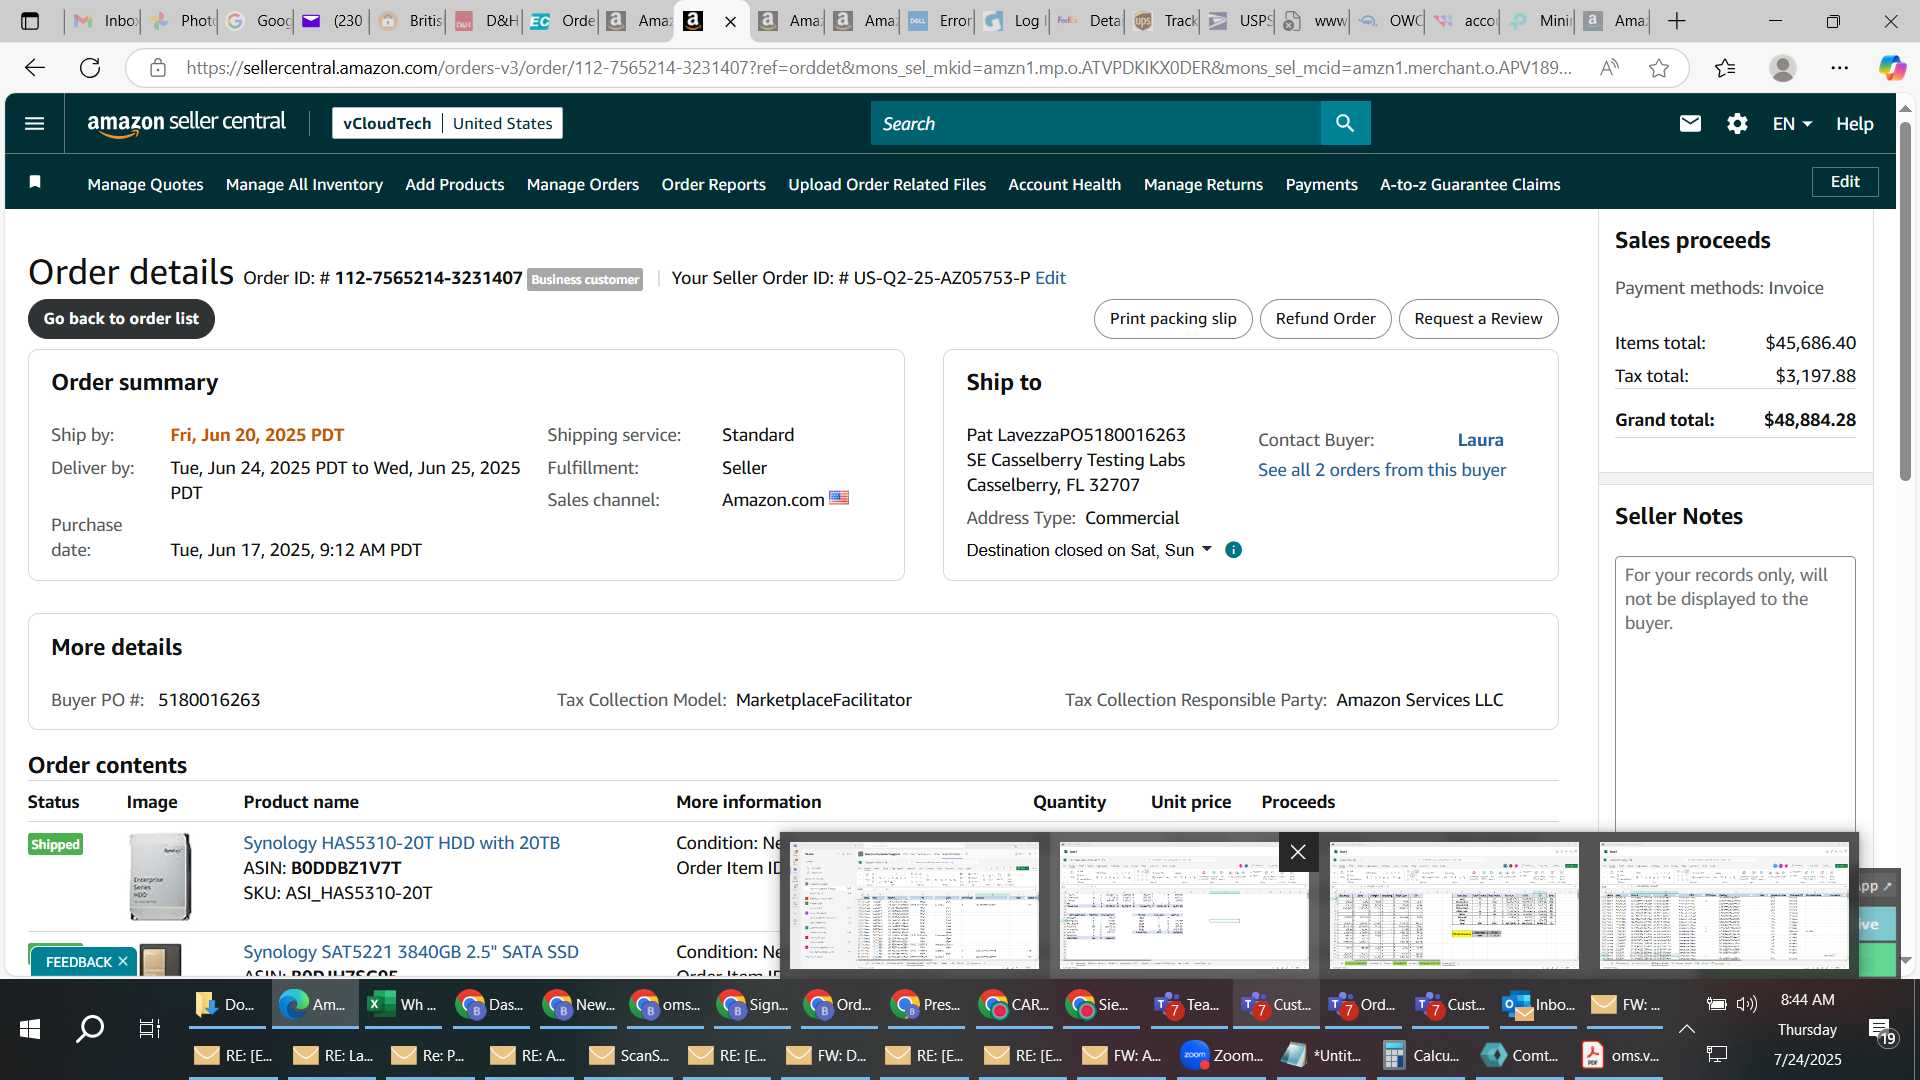Image resolution: width=1920 pixels, height=1080 pixels.
Task: Click the read aloud icon in address bar
Action: tap(1609, 67)
